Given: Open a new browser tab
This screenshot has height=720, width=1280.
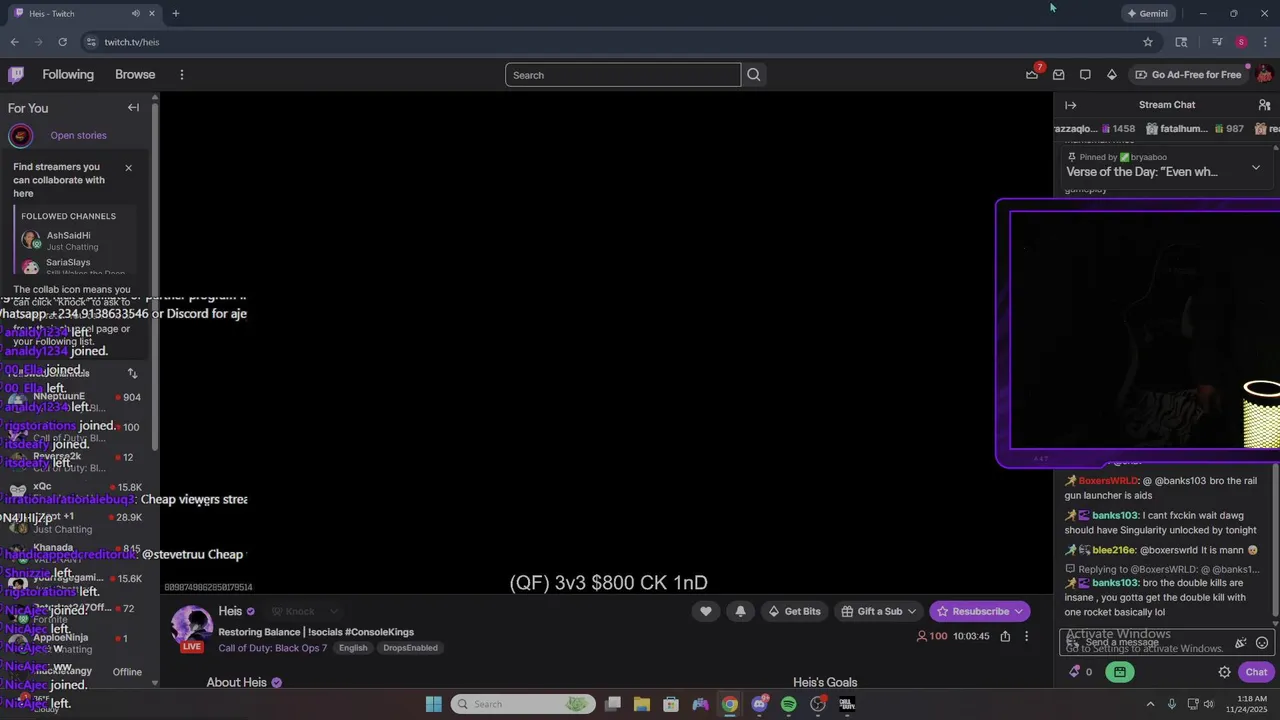Looking at the screenshot, I should point(176,13).
